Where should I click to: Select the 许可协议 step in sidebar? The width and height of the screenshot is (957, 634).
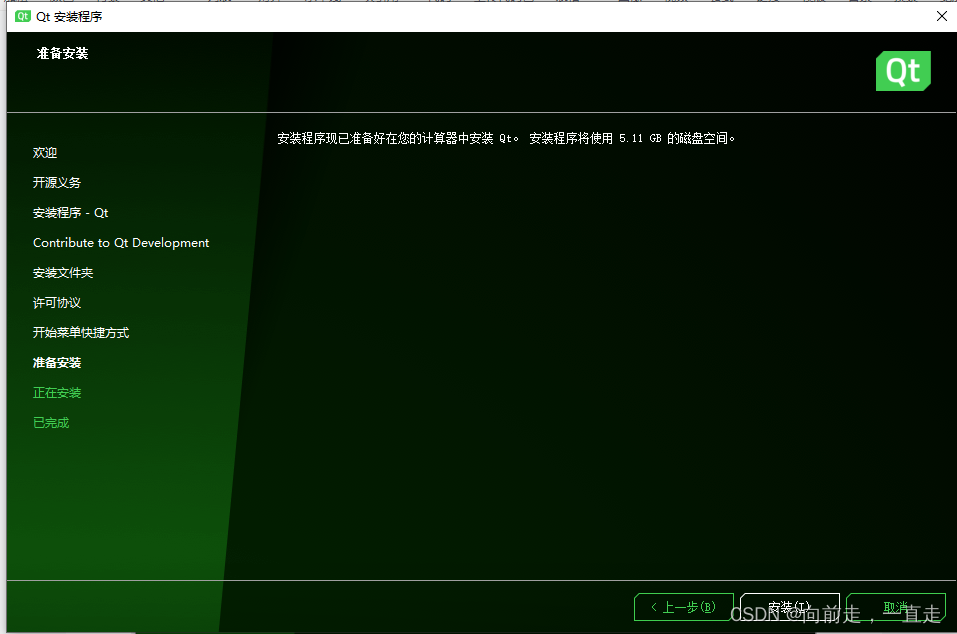click(x=57, y=303)
